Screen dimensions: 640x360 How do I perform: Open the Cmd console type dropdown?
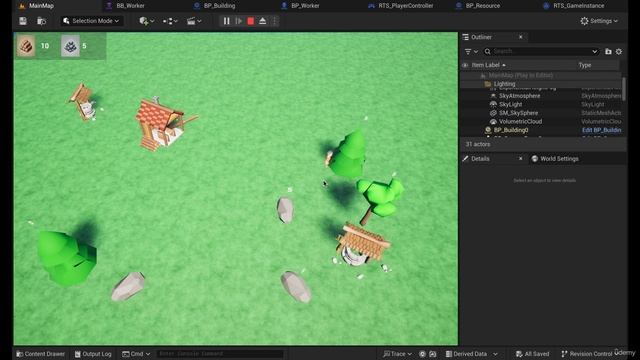tap(136, 354)
